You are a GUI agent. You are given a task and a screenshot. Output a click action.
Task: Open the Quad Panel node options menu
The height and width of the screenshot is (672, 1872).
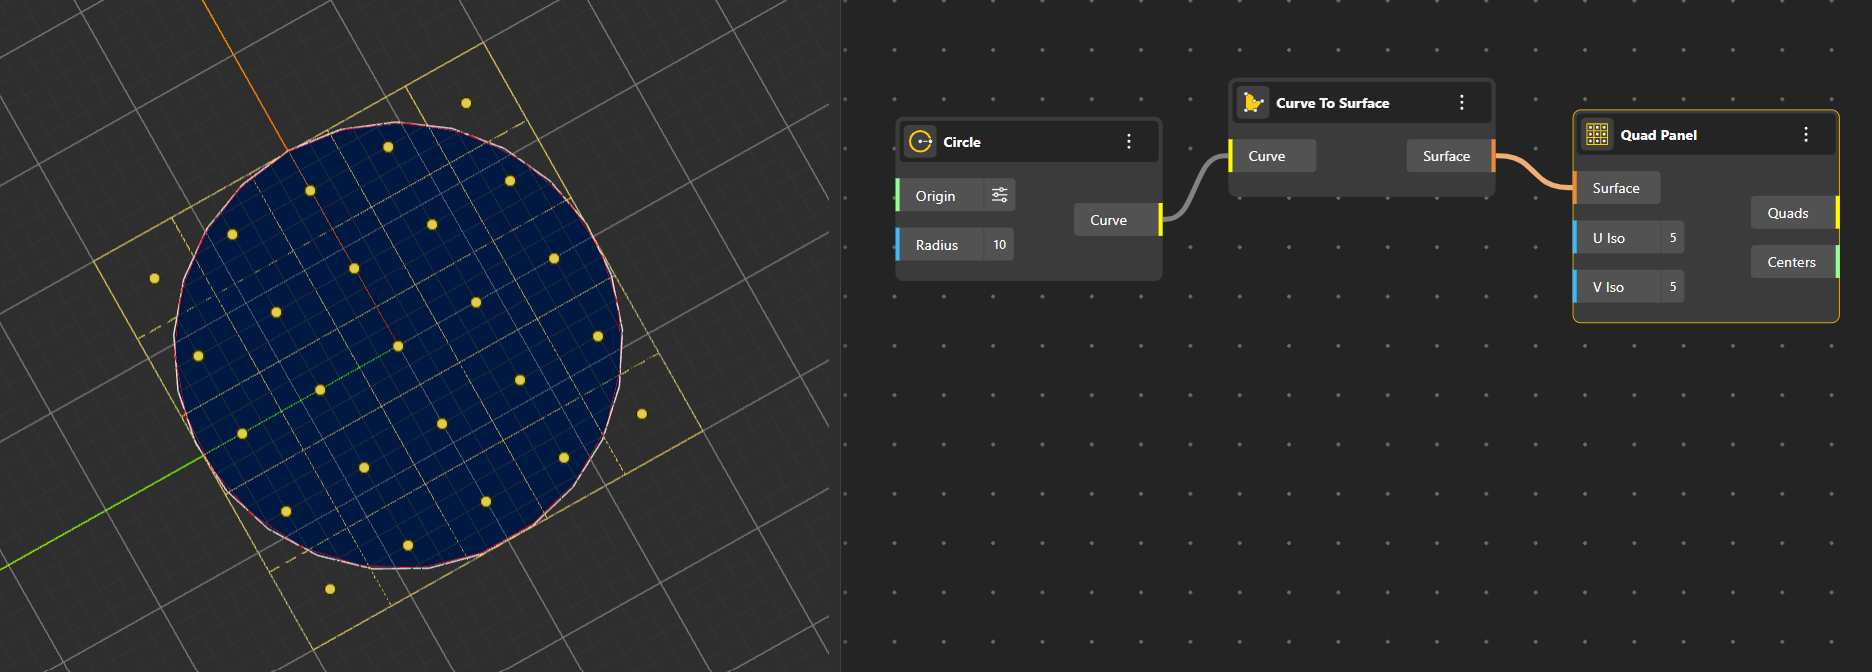[1806, 135]
